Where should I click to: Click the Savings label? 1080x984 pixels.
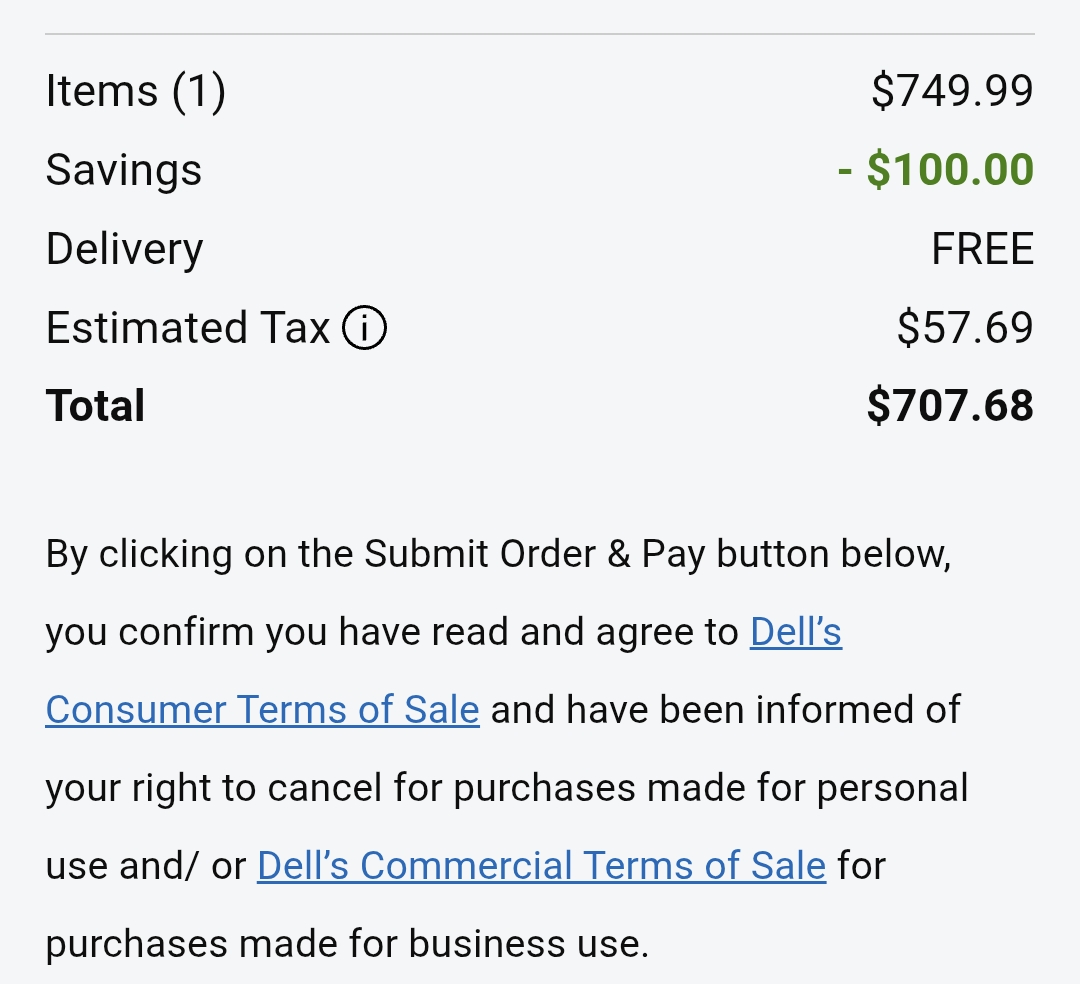coord(124,170)
